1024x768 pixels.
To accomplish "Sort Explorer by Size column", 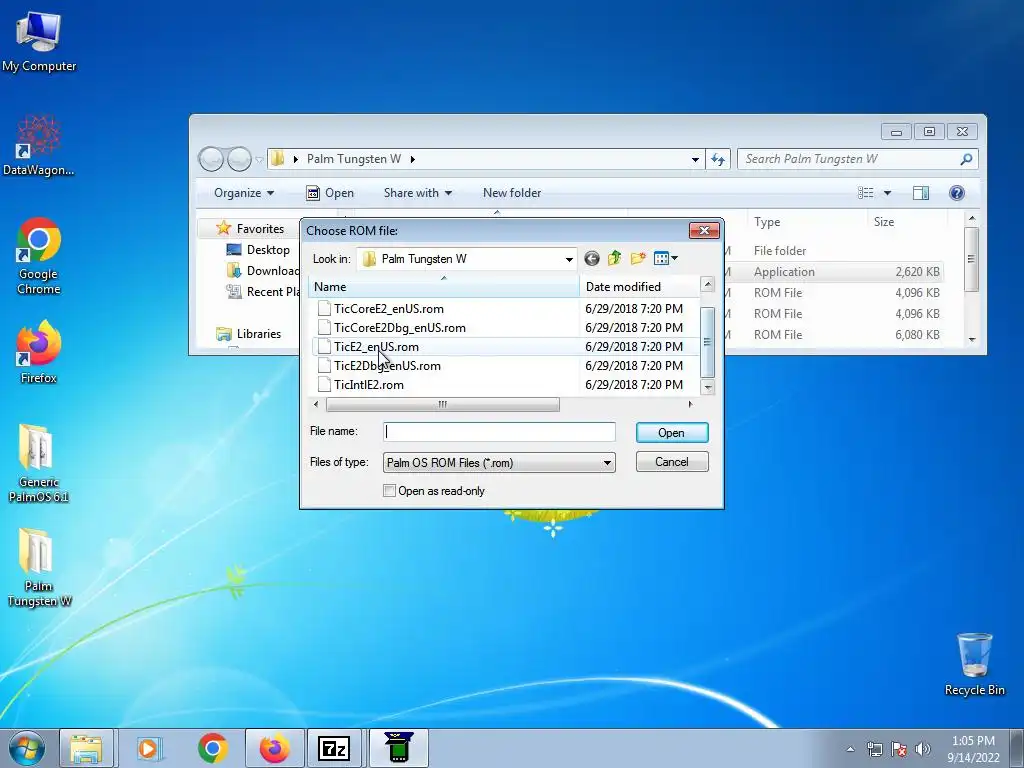I will (x=906, y=222).
